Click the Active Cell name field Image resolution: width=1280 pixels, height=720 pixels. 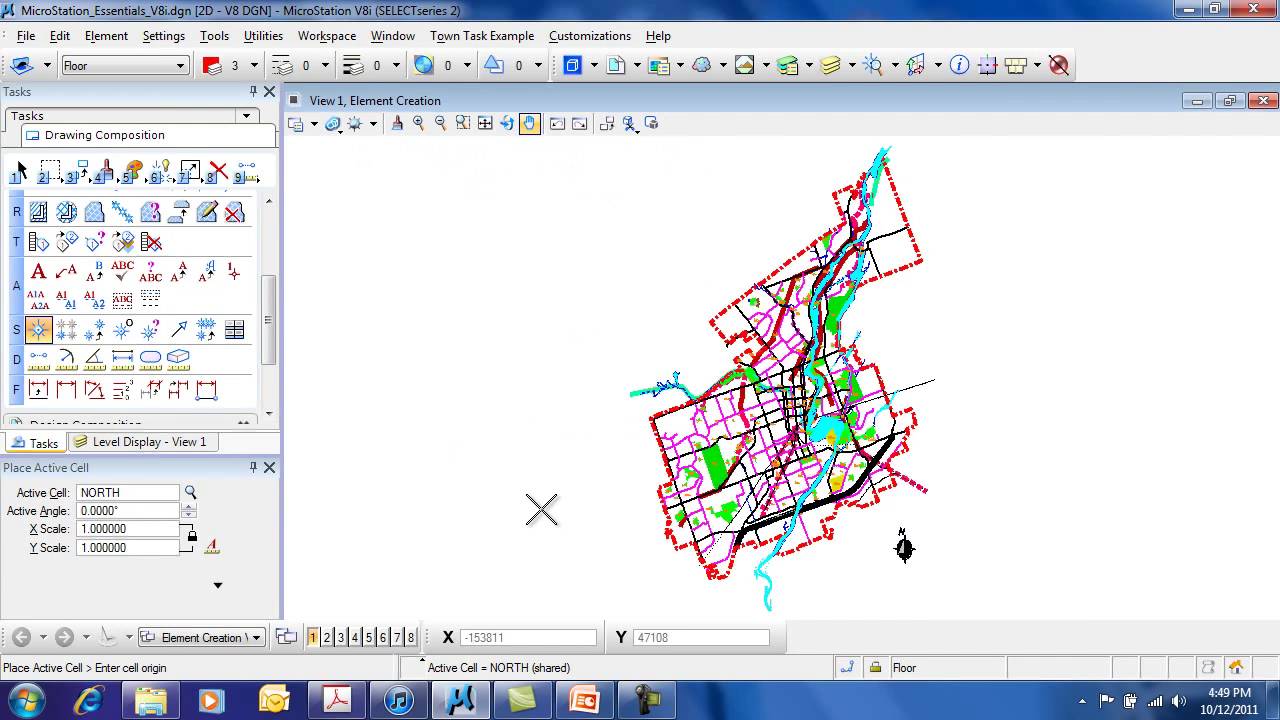pos(128,493)
